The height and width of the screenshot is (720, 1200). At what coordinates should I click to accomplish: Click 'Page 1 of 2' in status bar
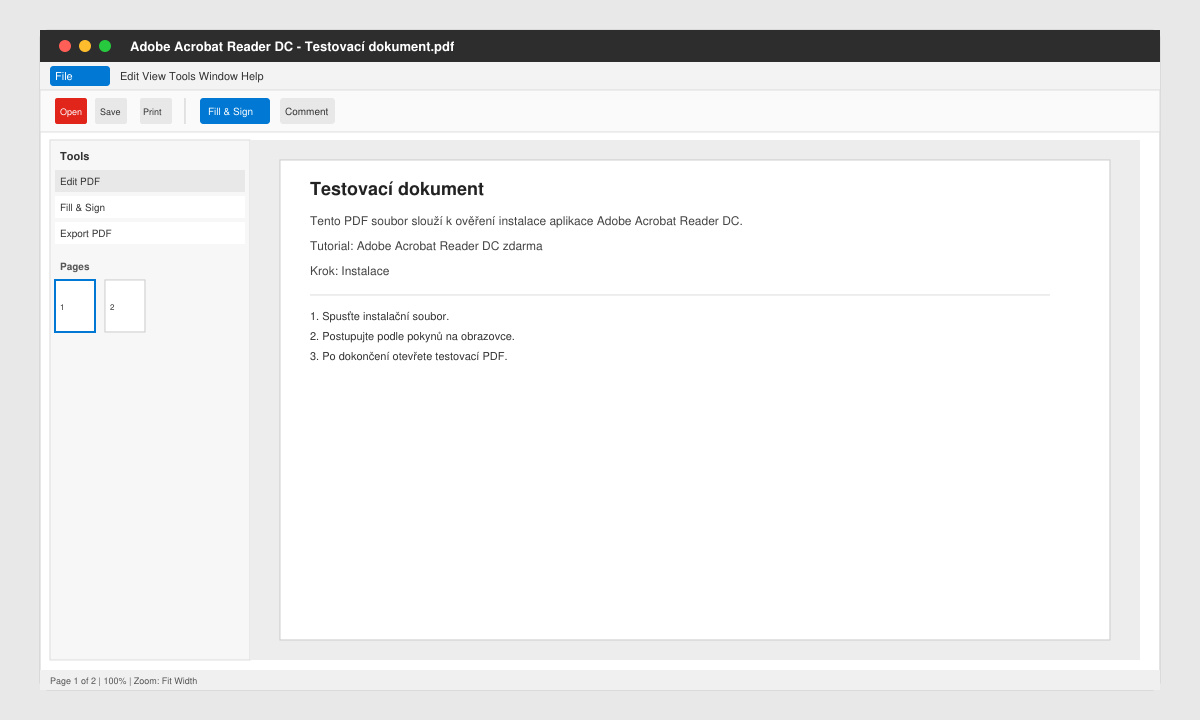point(73,681)
